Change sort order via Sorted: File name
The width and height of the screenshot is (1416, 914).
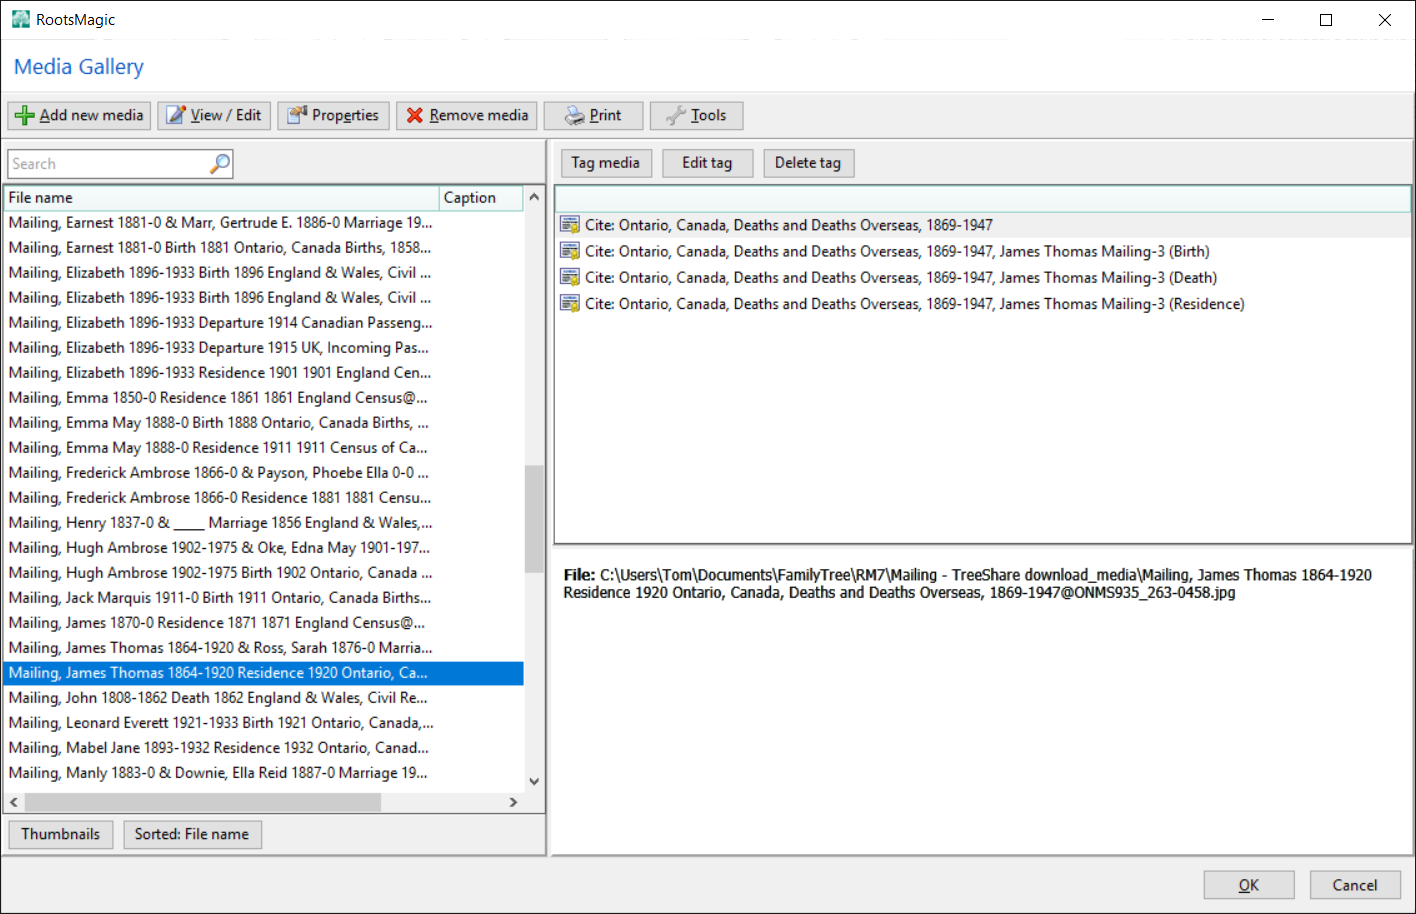[x=192, y=834]
